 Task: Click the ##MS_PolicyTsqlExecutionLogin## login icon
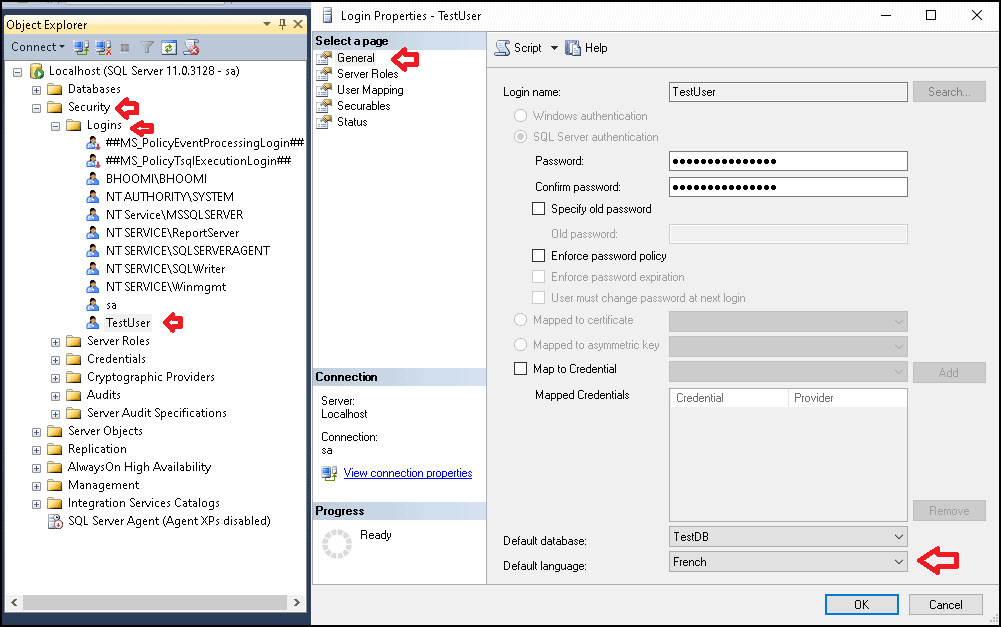tap(93, 161)
